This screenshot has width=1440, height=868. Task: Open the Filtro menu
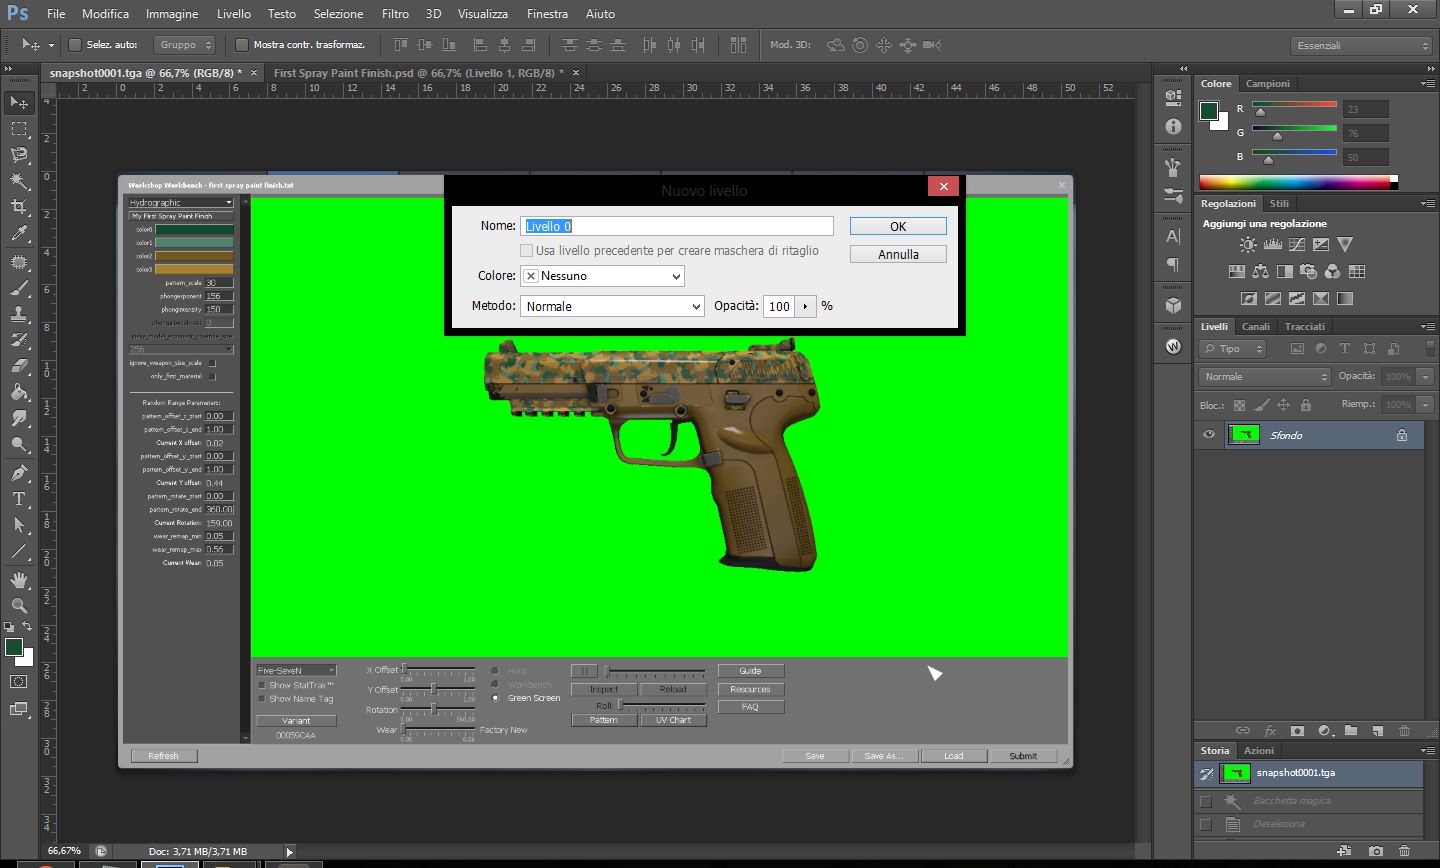(395, 14)
